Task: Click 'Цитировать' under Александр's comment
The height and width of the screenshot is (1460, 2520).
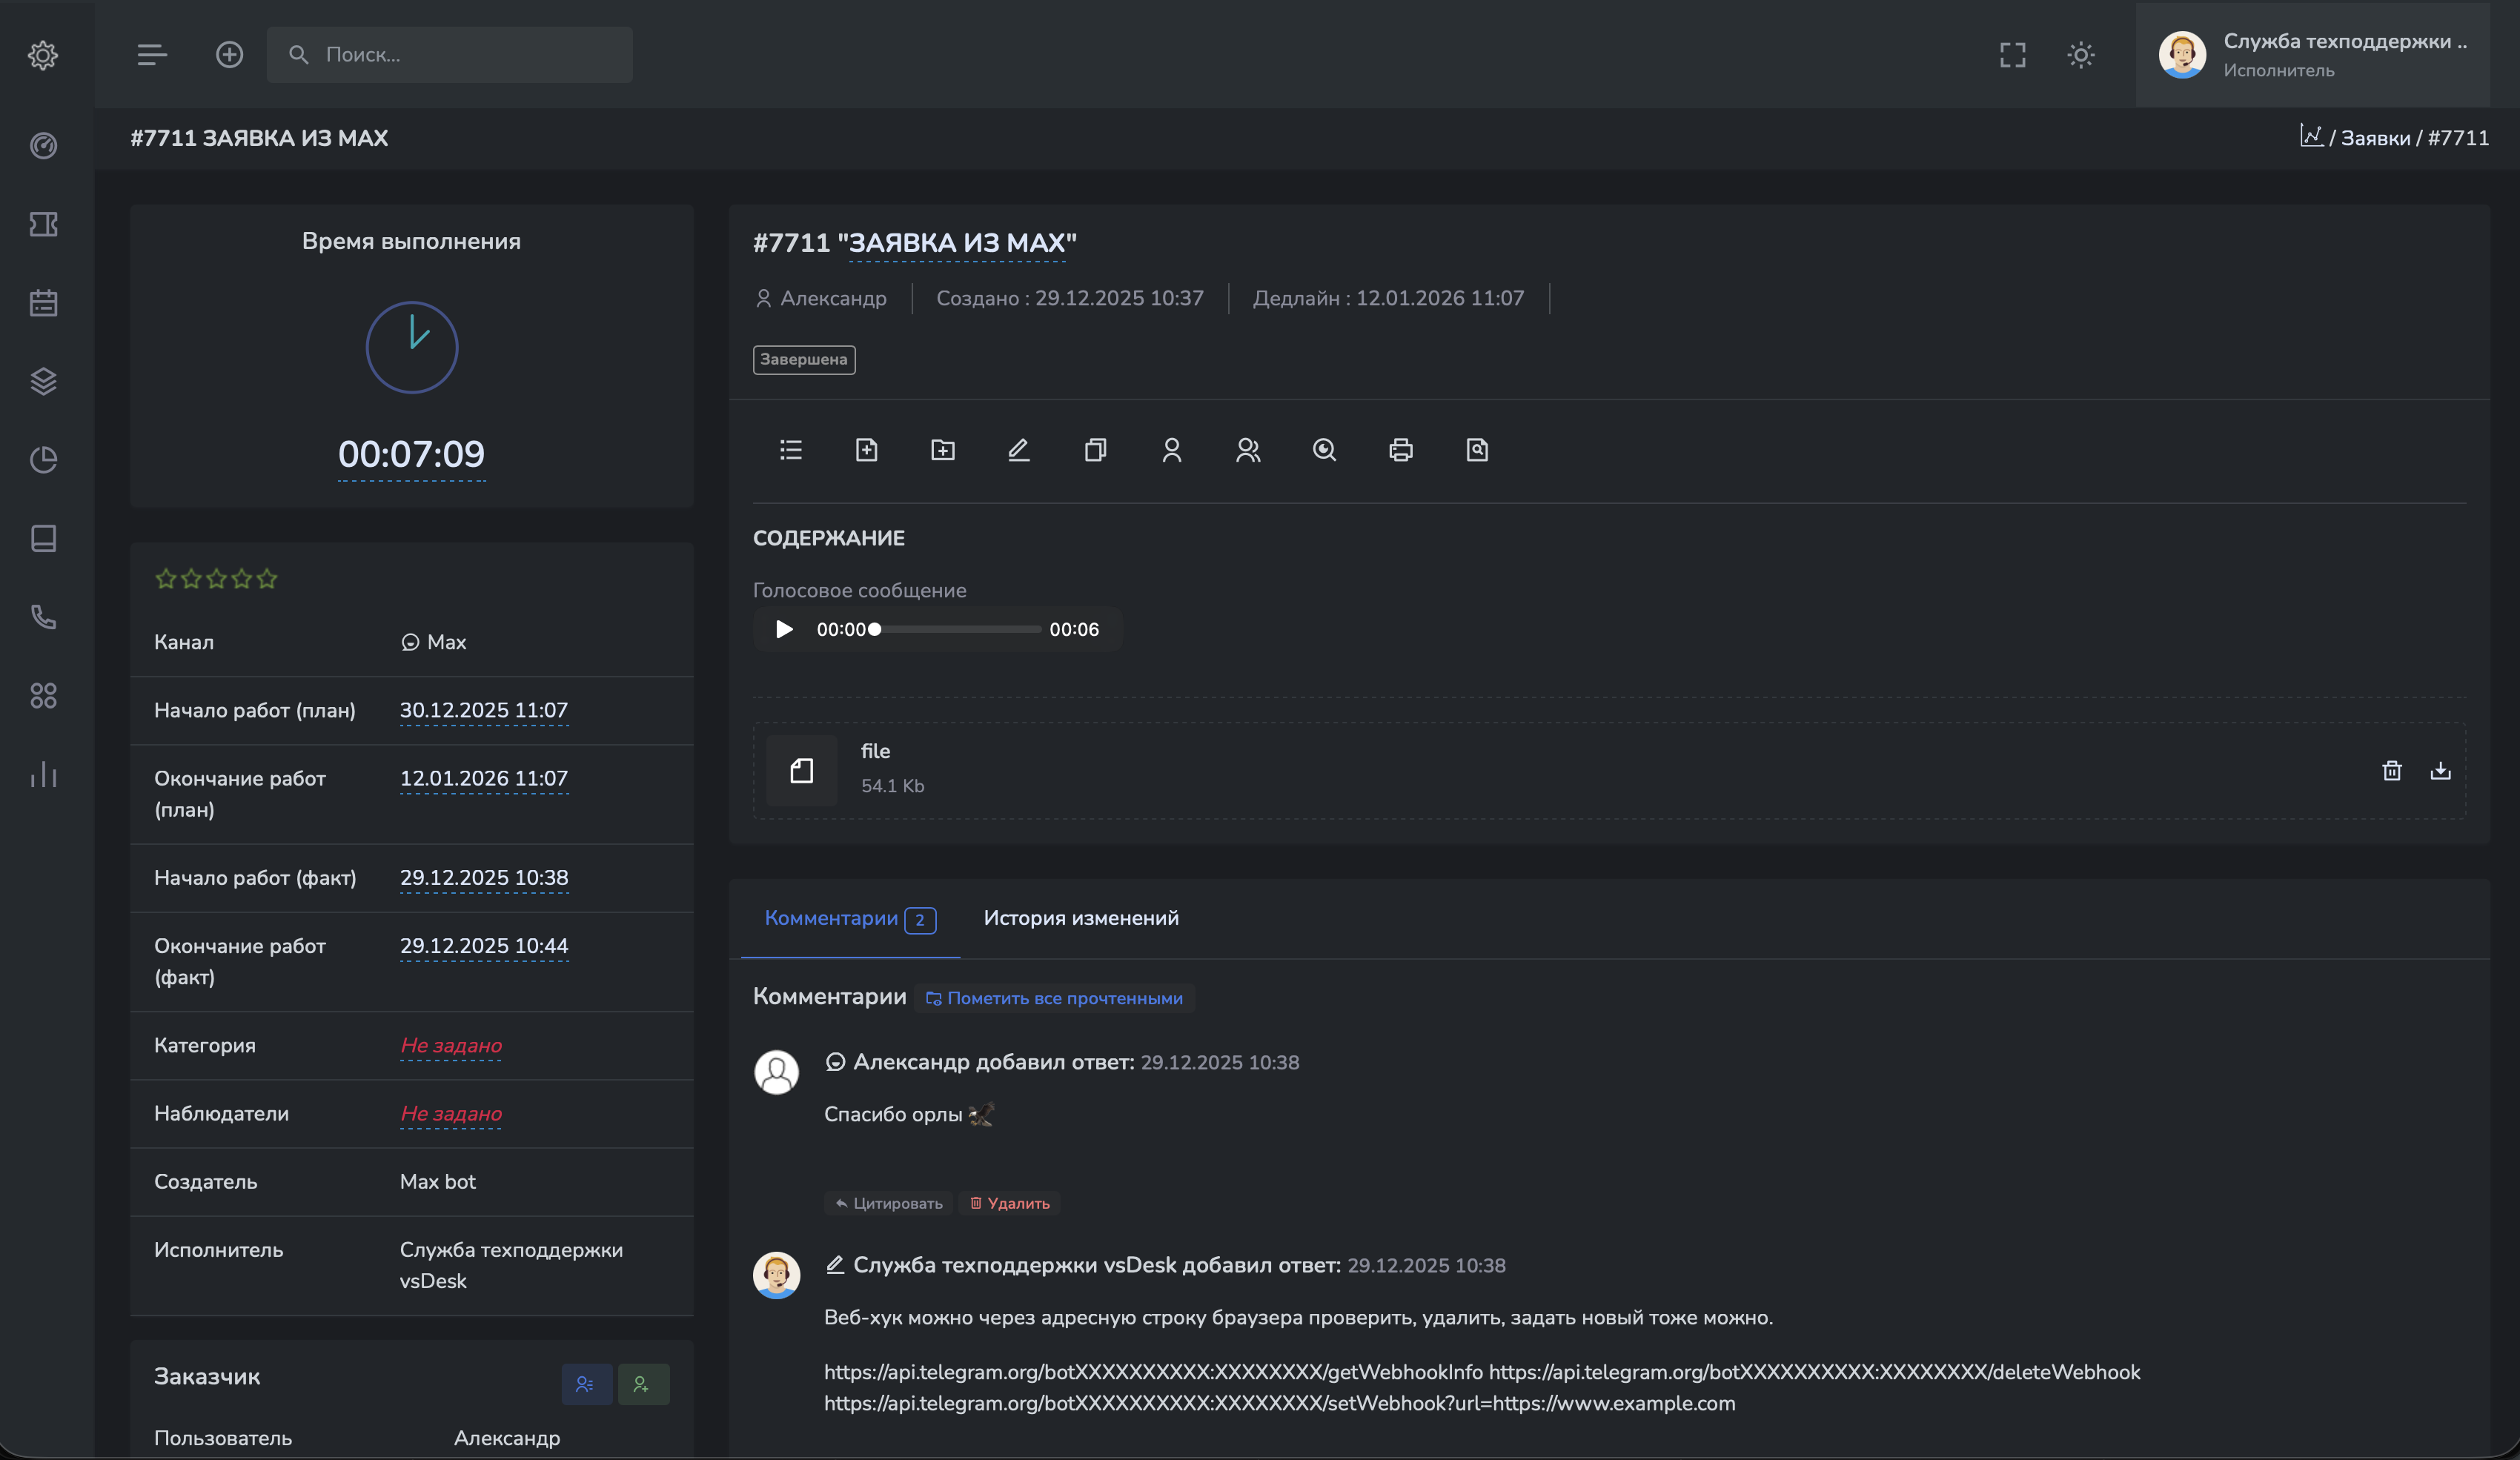Action: [888, 1203]
